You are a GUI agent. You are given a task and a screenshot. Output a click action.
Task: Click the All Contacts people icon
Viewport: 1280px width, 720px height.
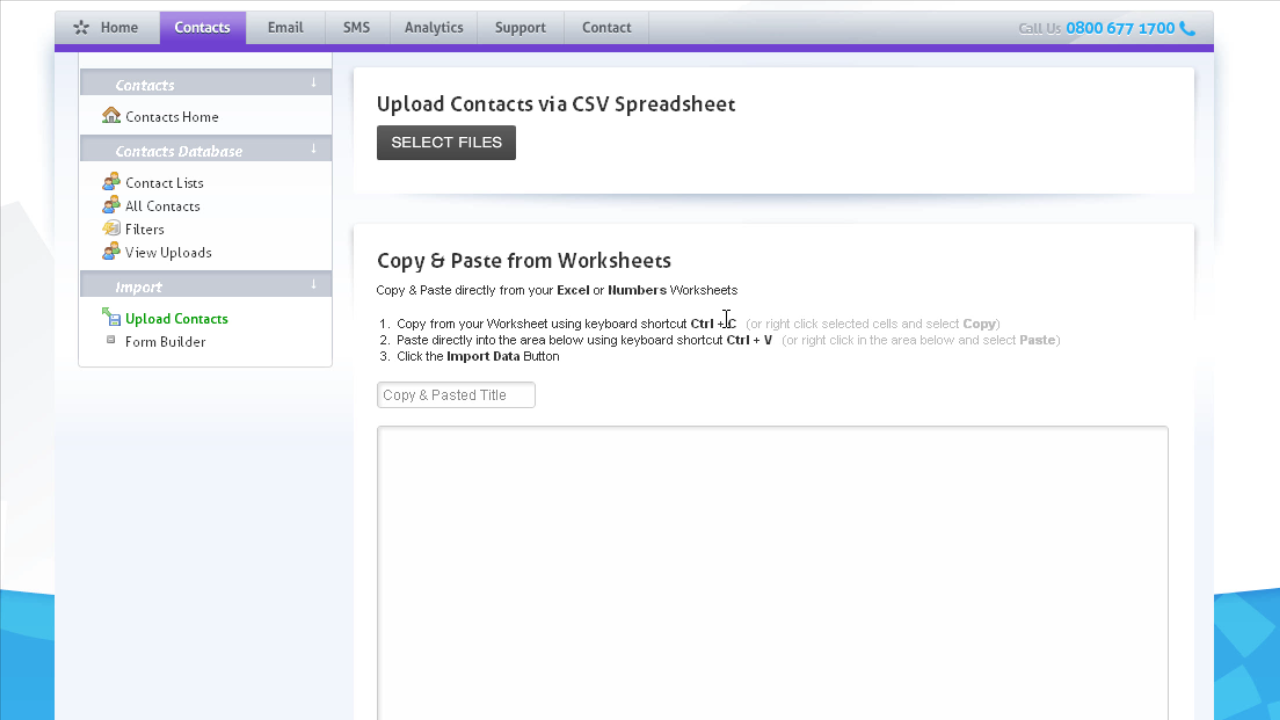pos(111,205)
